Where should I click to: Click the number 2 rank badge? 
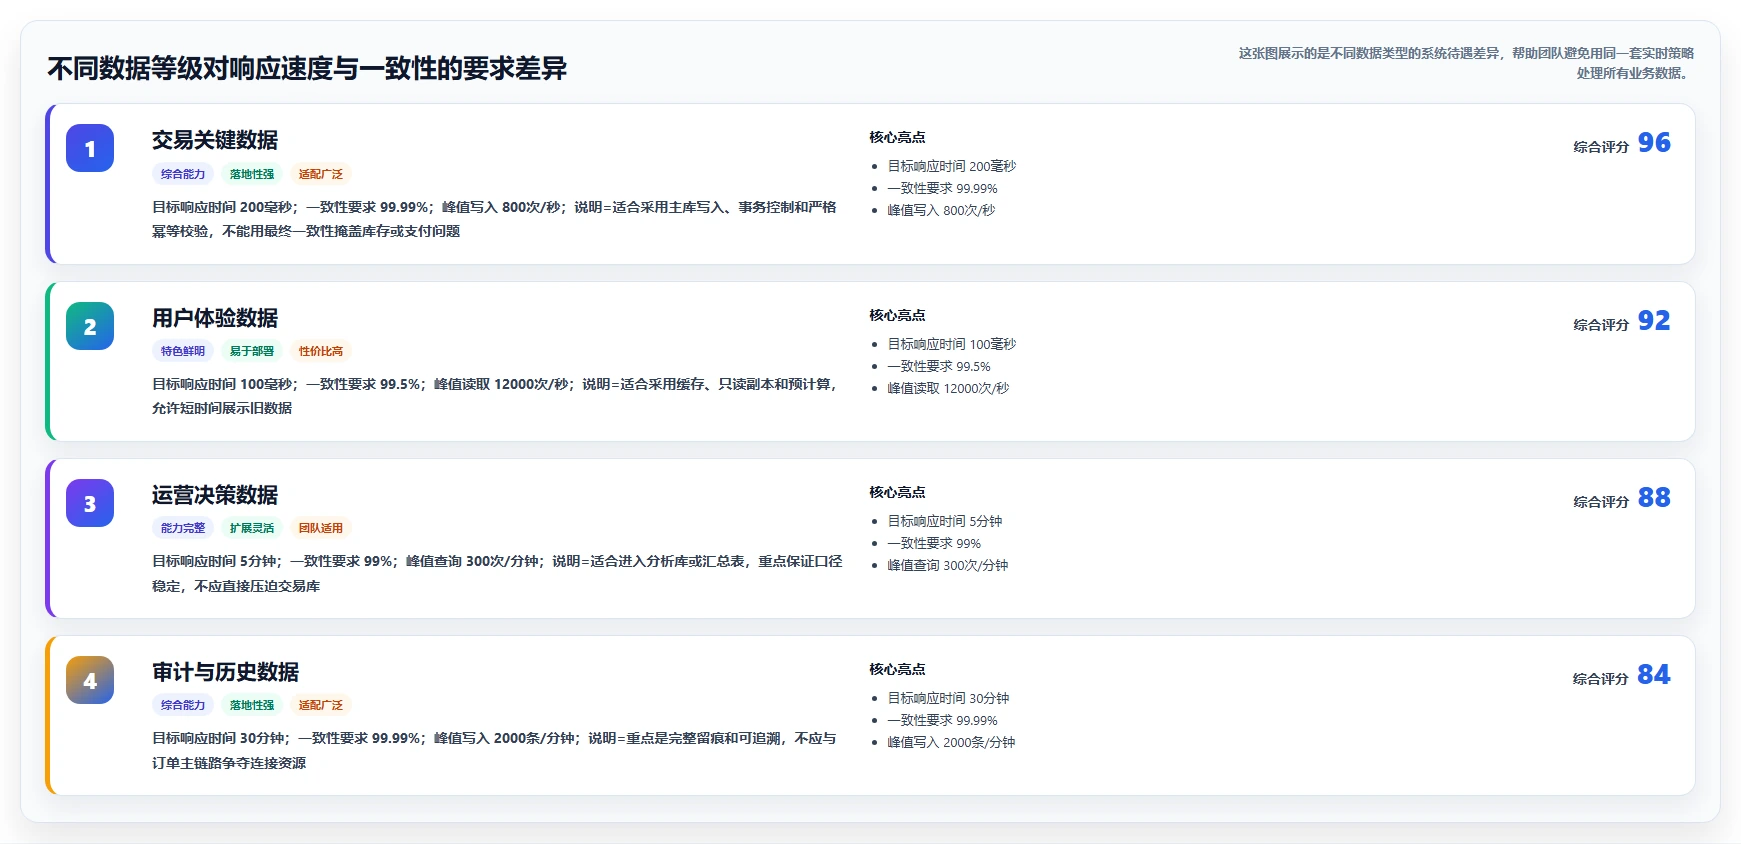click(90, 326)
